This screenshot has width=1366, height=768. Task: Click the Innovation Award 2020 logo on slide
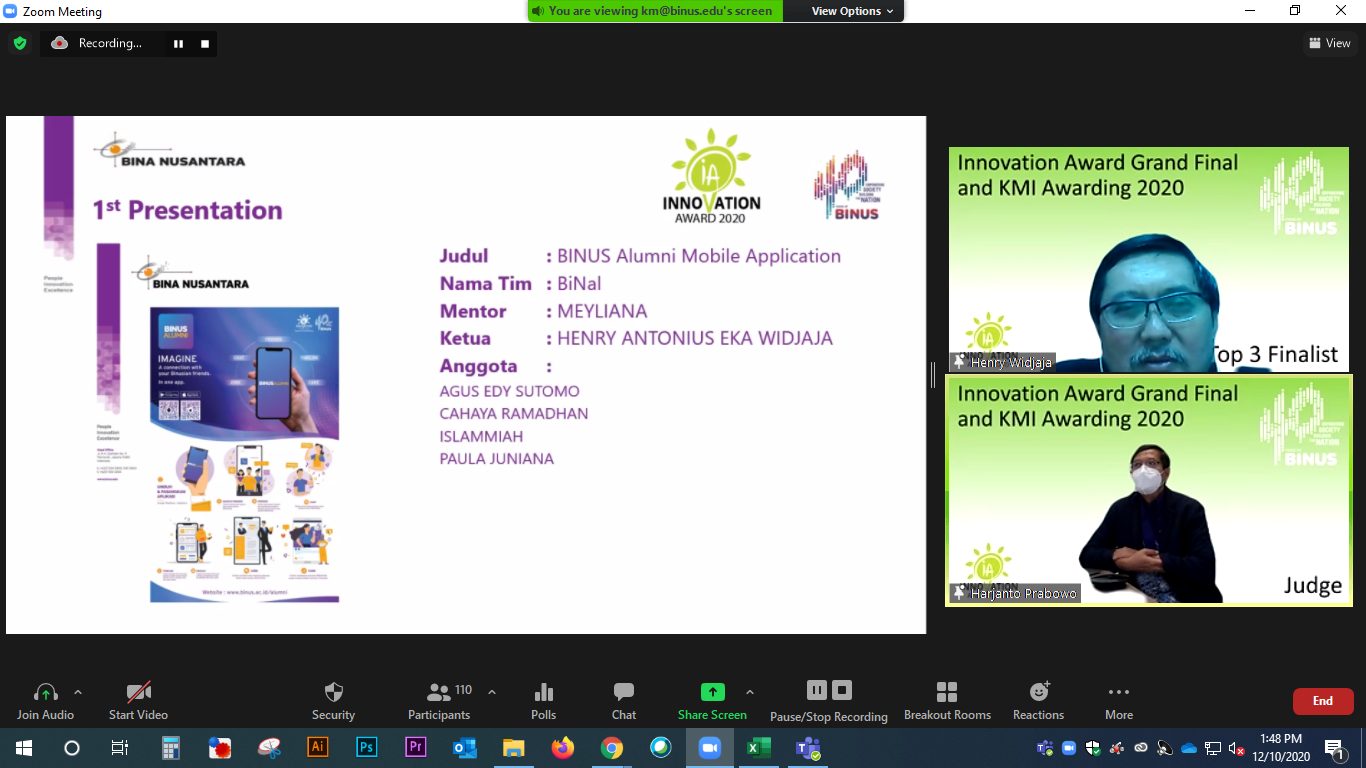[712, 175]
